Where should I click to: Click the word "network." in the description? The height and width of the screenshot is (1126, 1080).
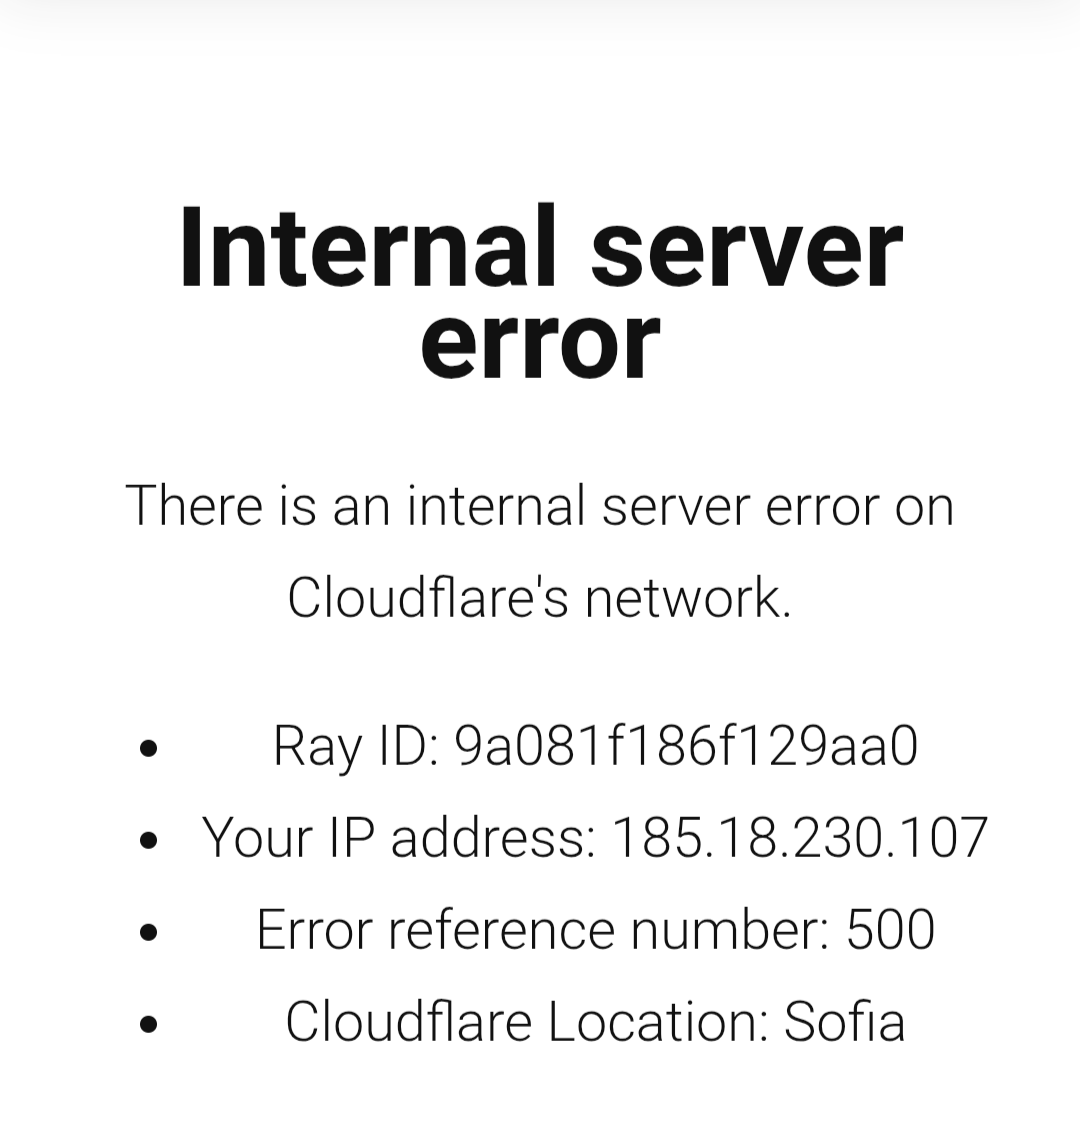tap(688, 598)
